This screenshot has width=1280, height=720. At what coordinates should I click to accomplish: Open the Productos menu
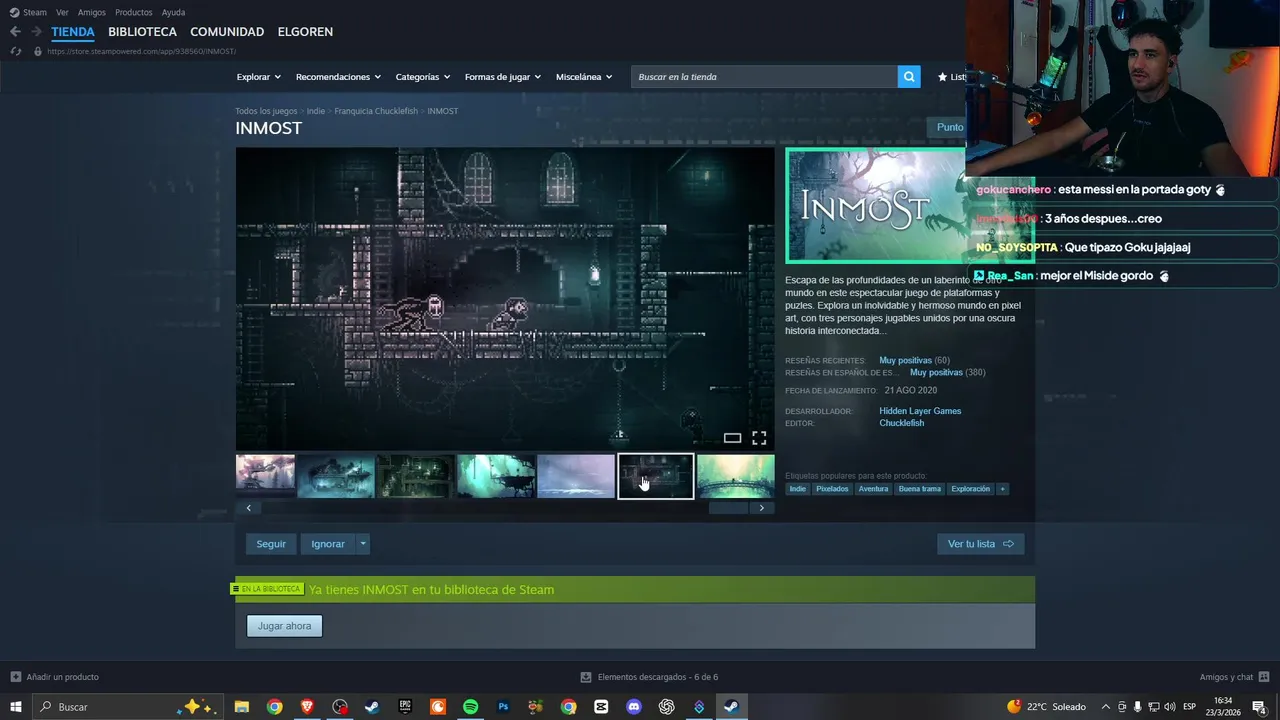[133, 12]
